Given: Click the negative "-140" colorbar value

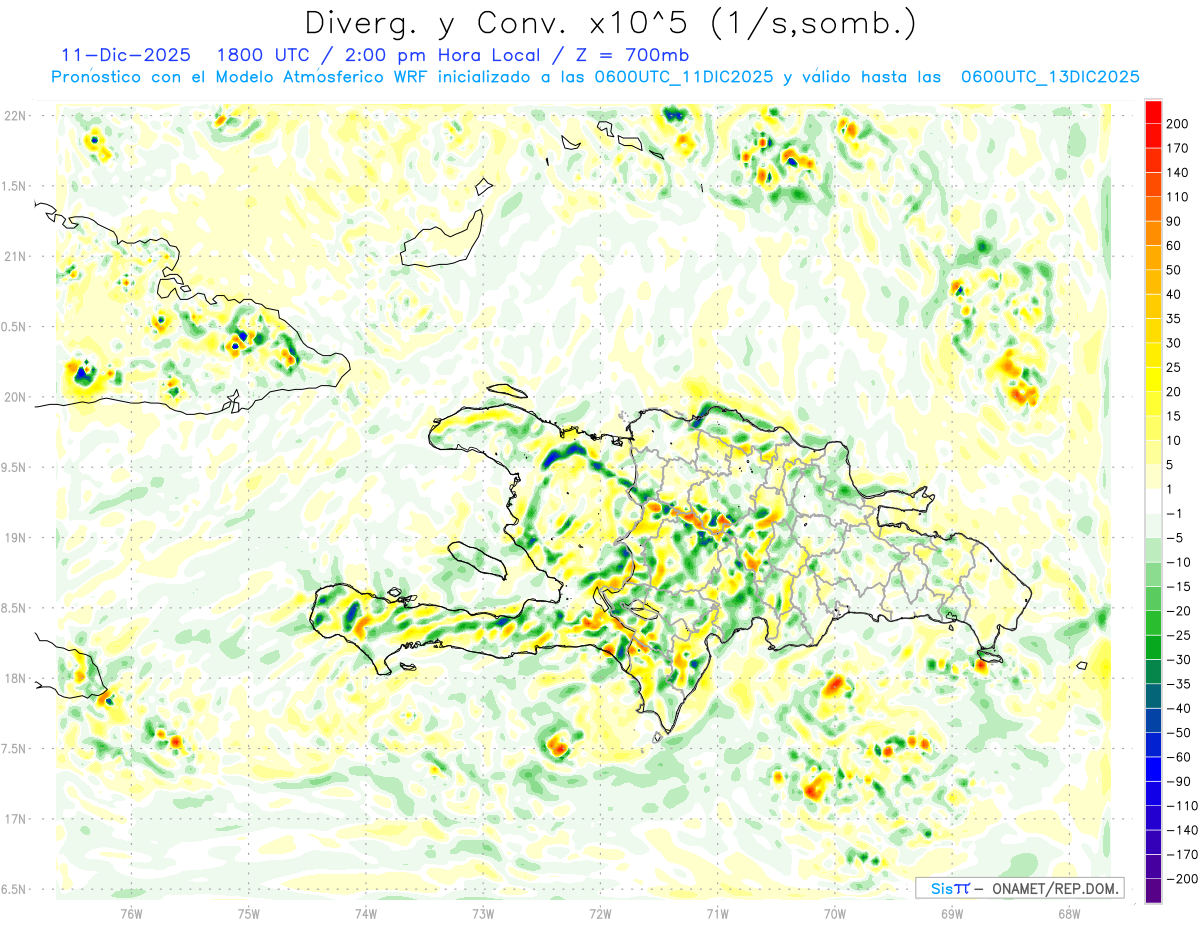Looking at the screenshot, I should pos(1182,830).
